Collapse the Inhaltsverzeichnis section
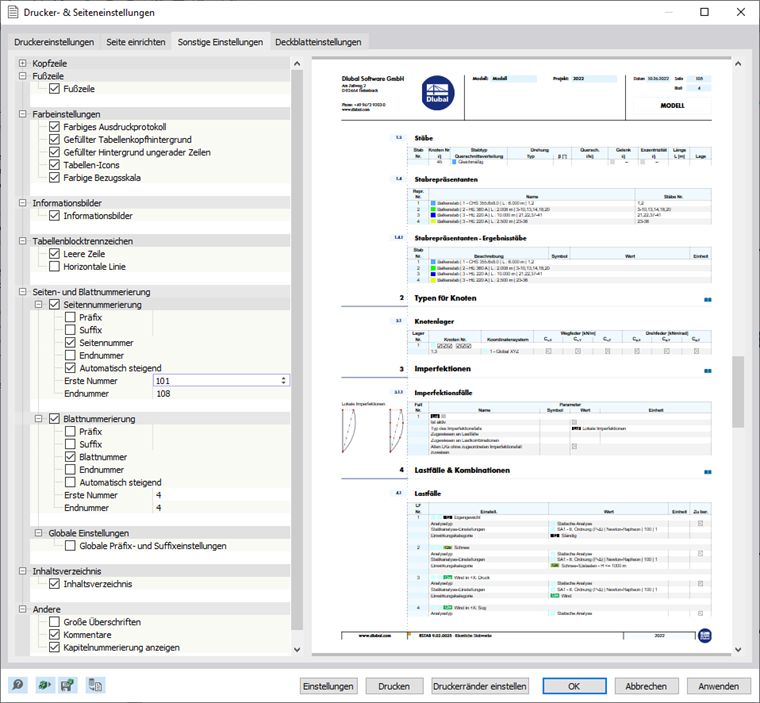The image size is (760, 703). [x=22, y=571]
